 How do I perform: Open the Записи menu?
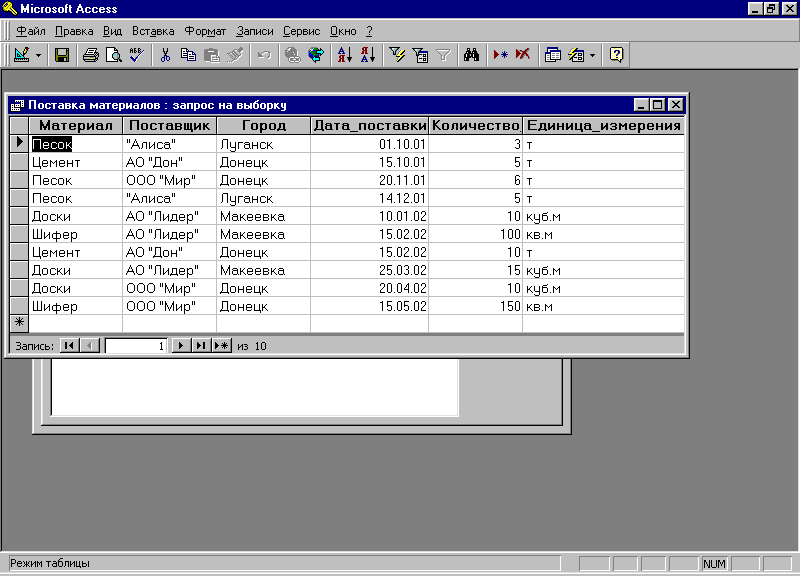[x=255, y=31]
